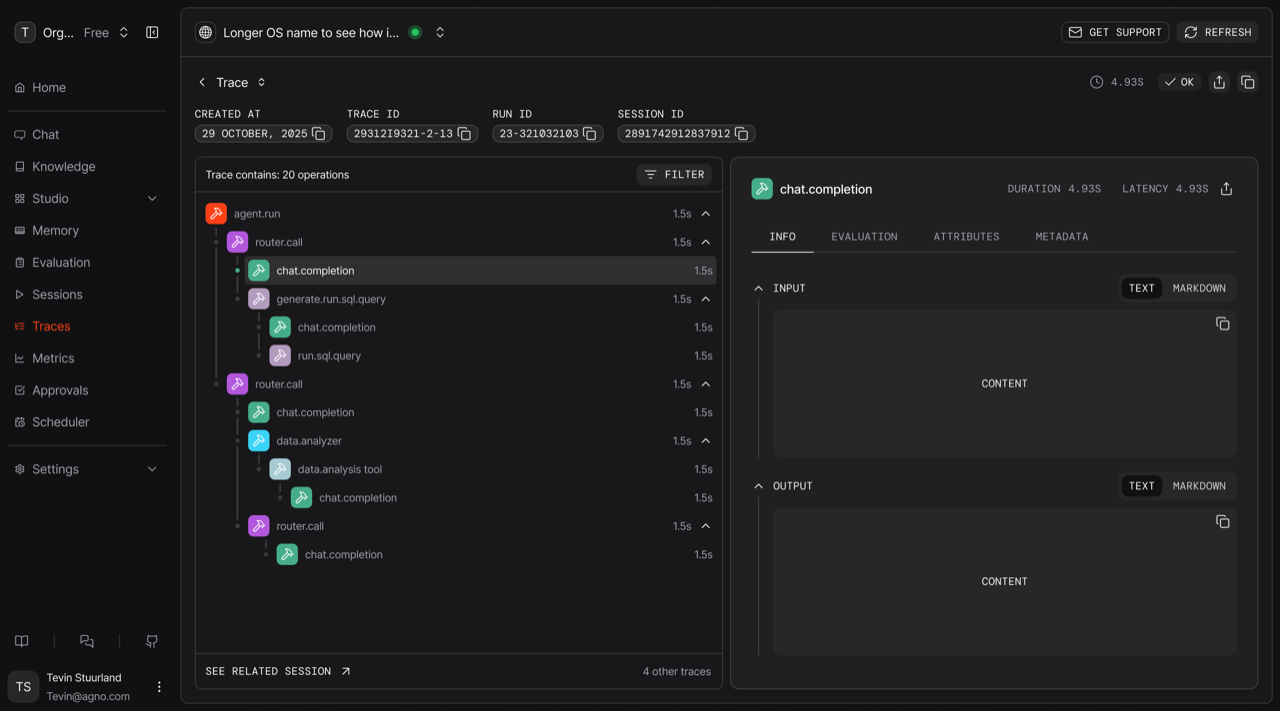Viewport: 1280px width, 711px height.
Task: Go back using the arrow beside Trace
Action: pos(202,82)
